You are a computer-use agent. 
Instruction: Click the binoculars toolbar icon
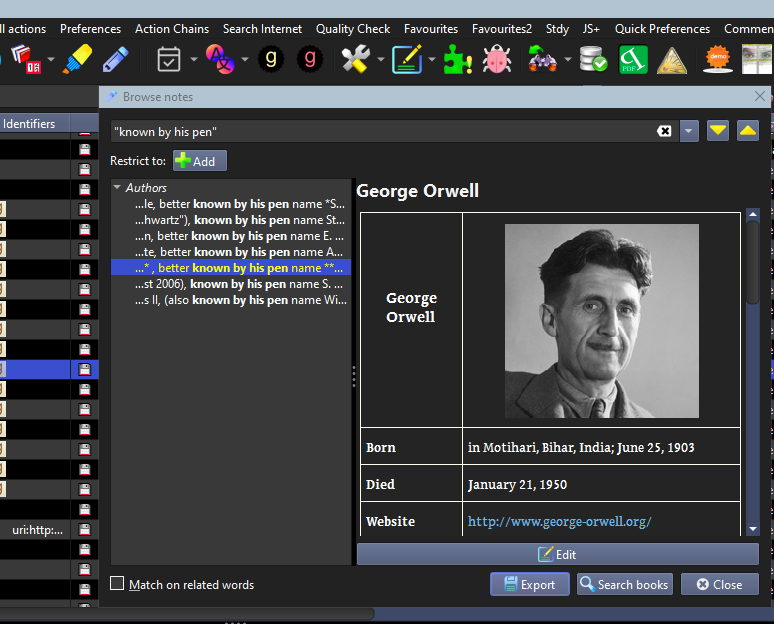[x=542, y=59]
